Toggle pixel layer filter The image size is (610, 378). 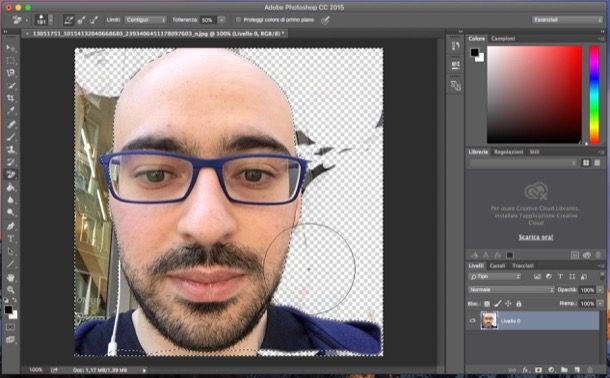pyautogui.click(x=537, y=276)
